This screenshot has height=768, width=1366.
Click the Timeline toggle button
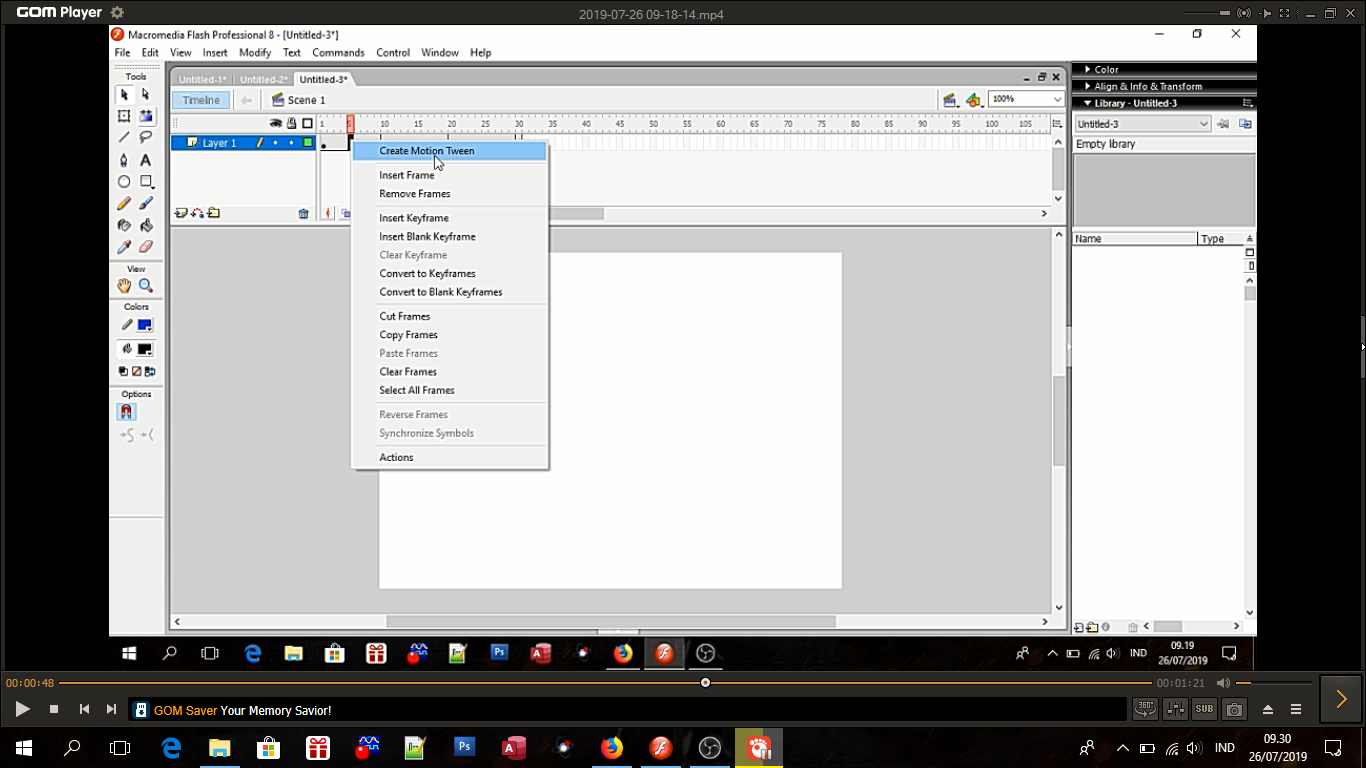201,100
